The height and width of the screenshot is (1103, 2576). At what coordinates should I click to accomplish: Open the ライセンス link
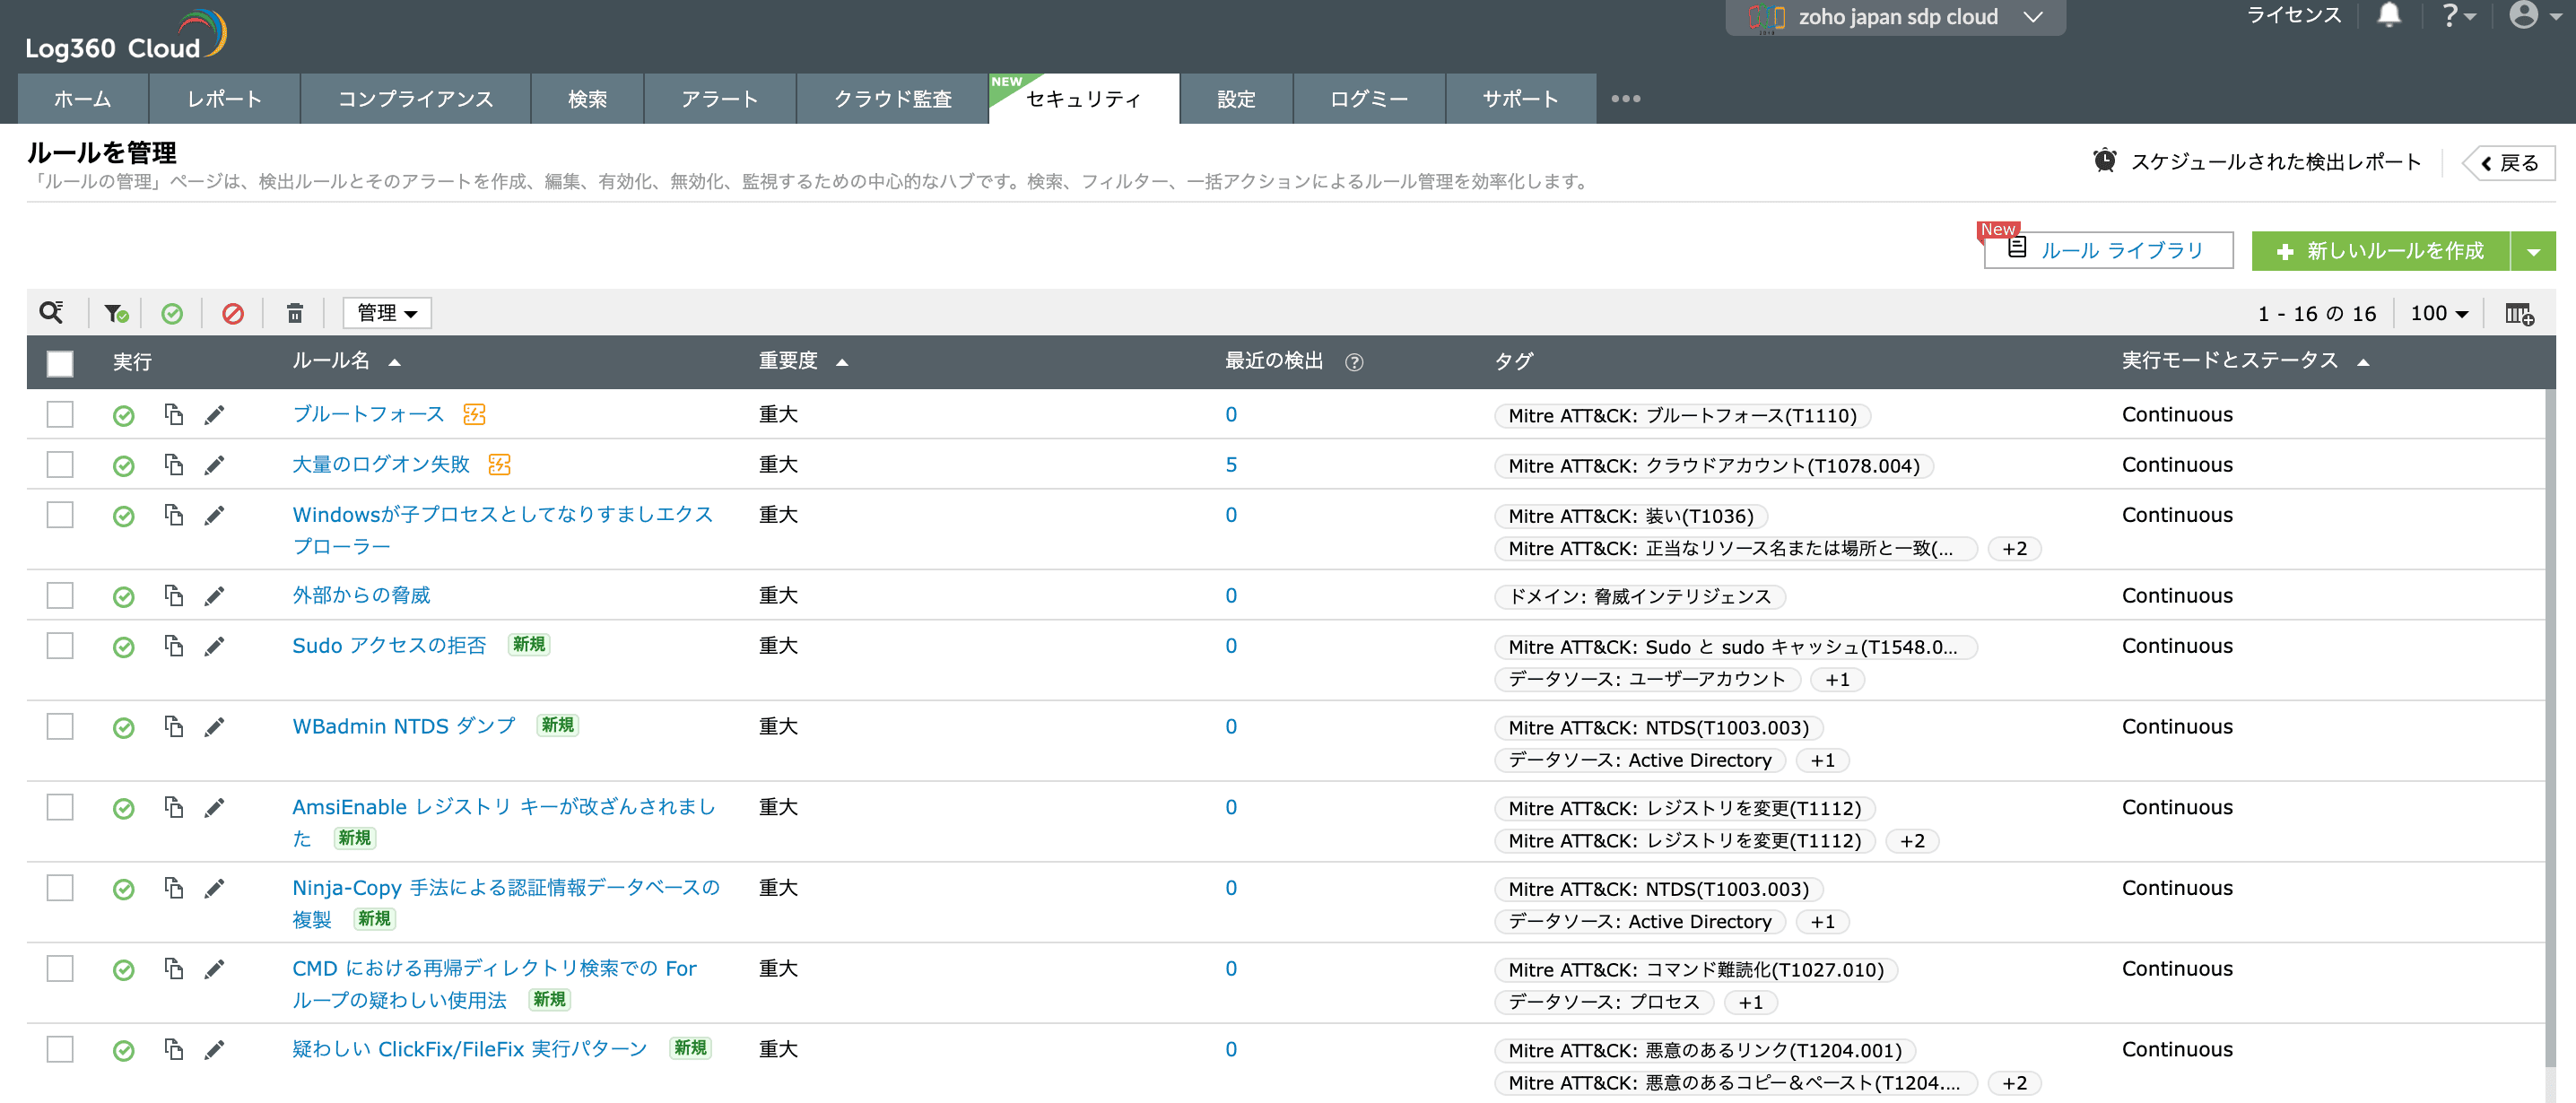click(x=2294, y=15)
